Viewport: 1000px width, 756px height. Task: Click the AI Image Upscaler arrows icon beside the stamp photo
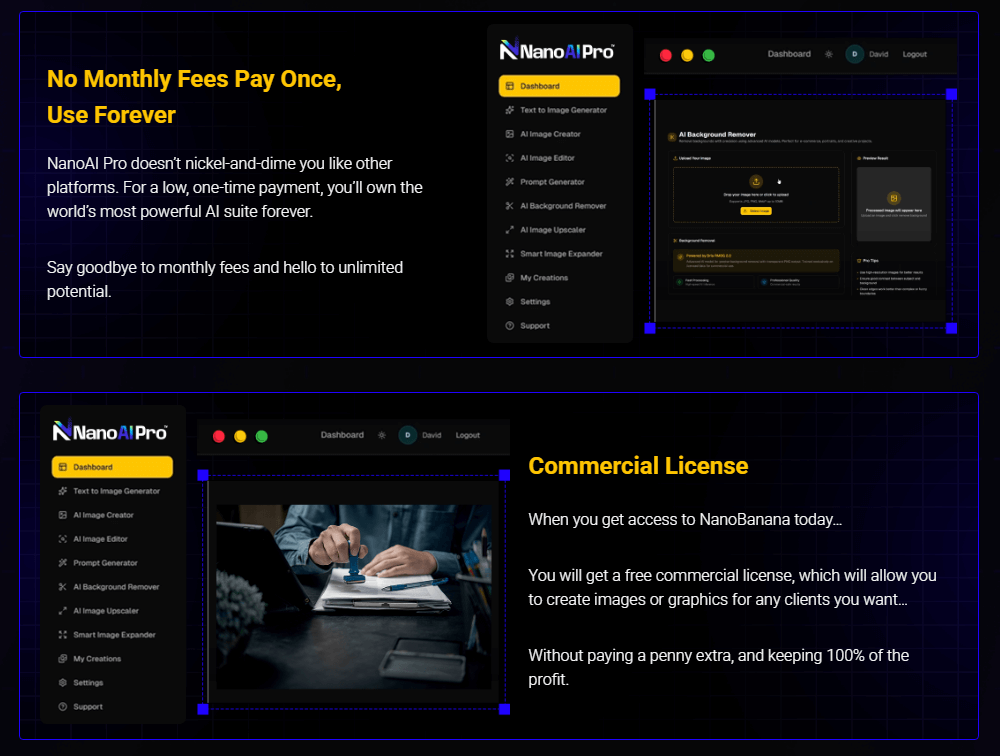(62, 611)
